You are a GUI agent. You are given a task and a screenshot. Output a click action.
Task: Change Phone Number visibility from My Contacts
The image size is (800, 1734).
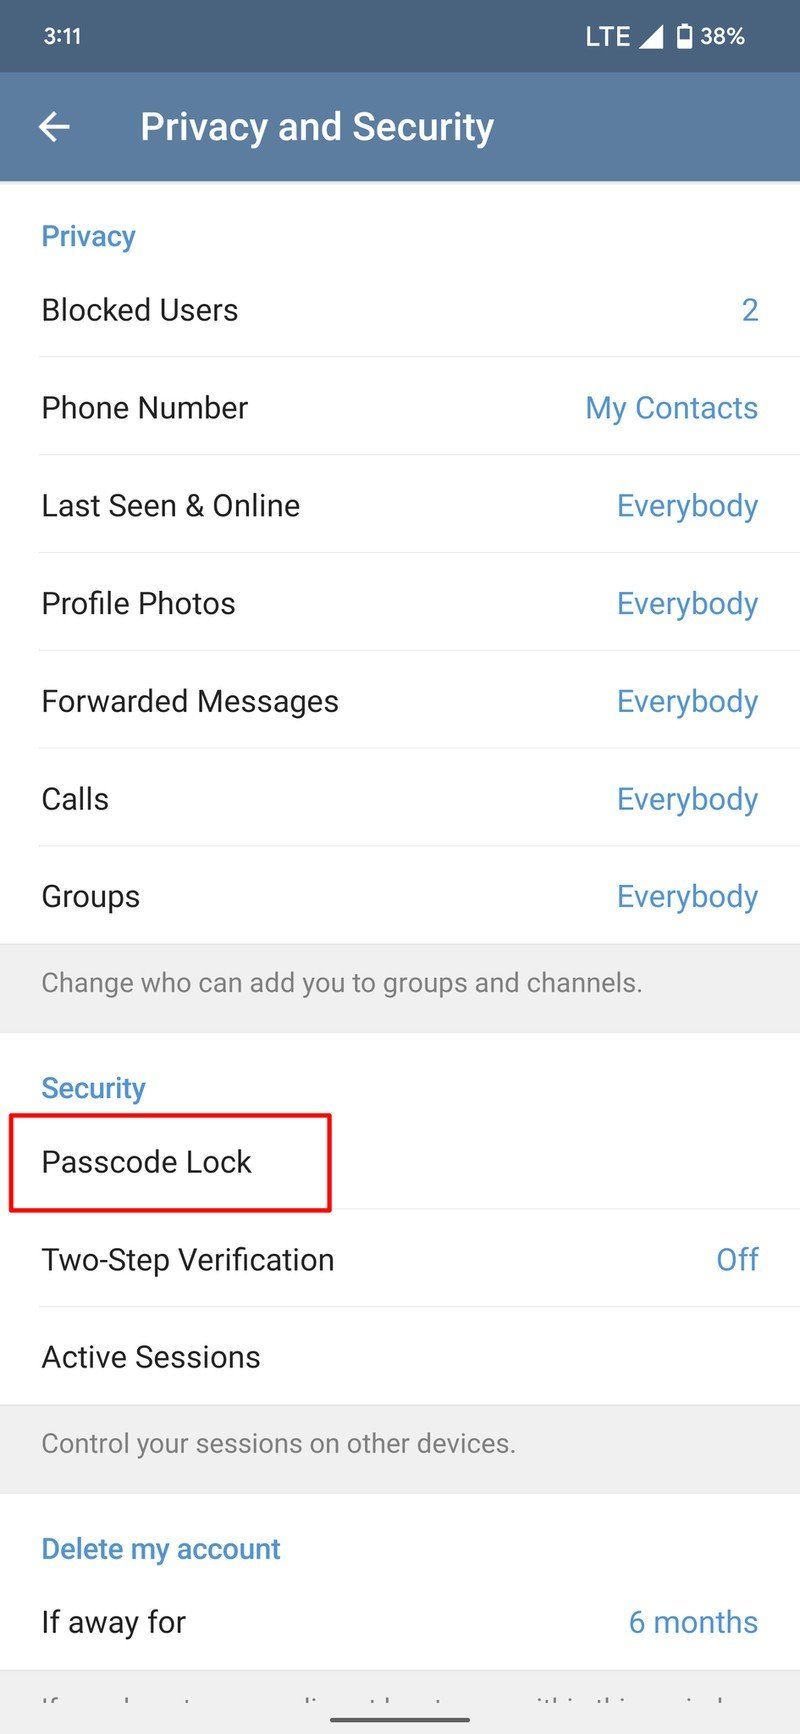point(671,407)
